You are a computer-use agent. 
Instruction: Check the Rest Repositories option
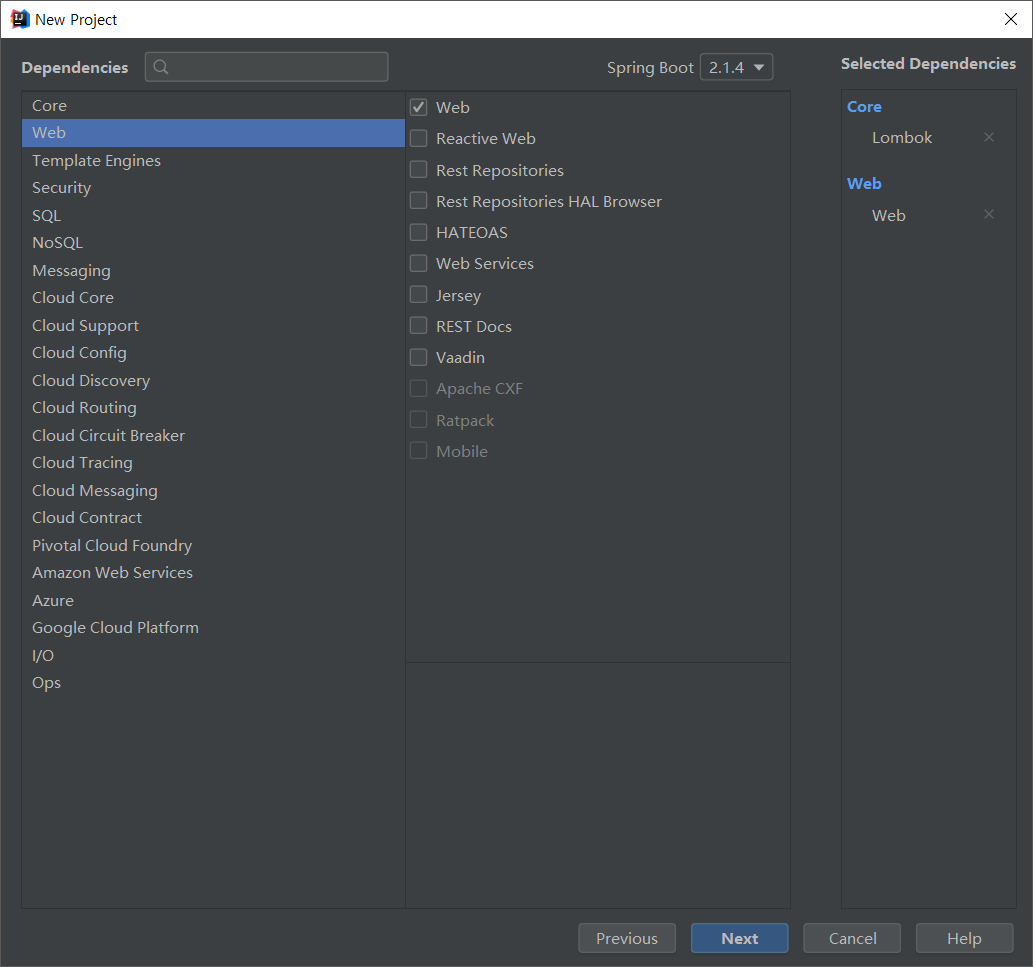click(x=418, y=169)
